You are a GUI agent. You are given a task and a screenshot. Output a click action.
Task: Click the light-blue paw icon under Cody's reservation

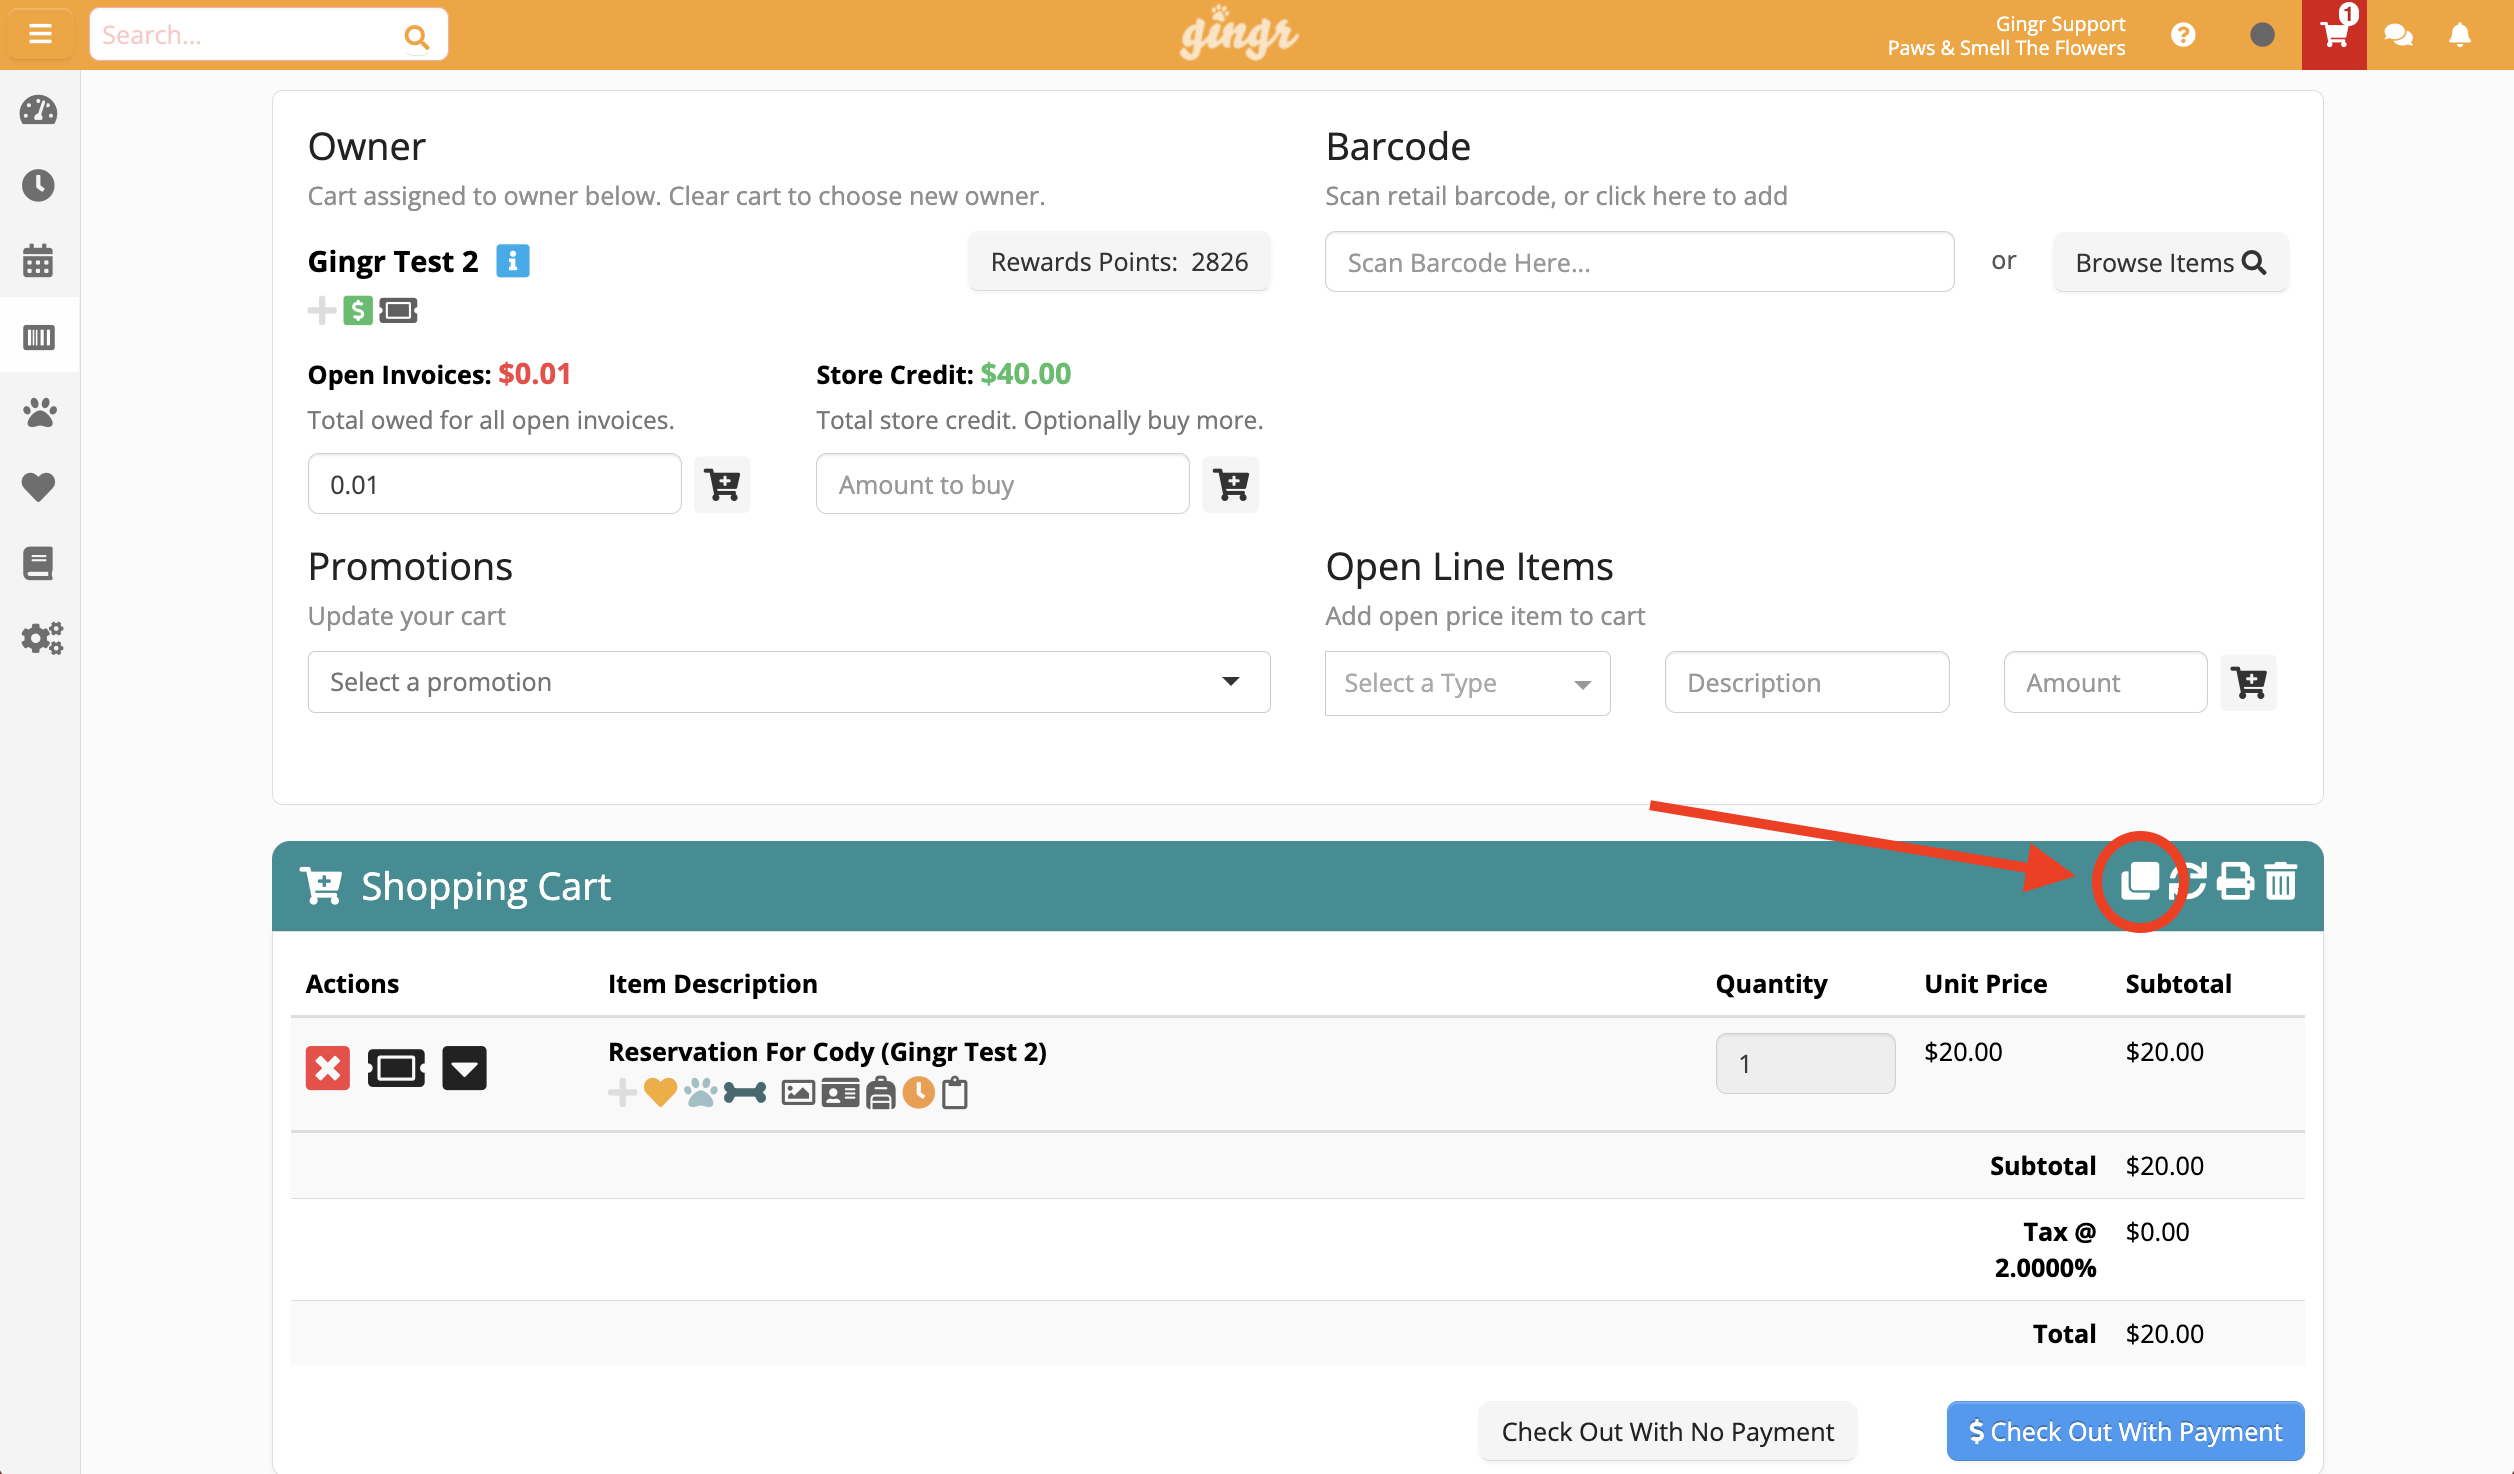coord(700,1092)
